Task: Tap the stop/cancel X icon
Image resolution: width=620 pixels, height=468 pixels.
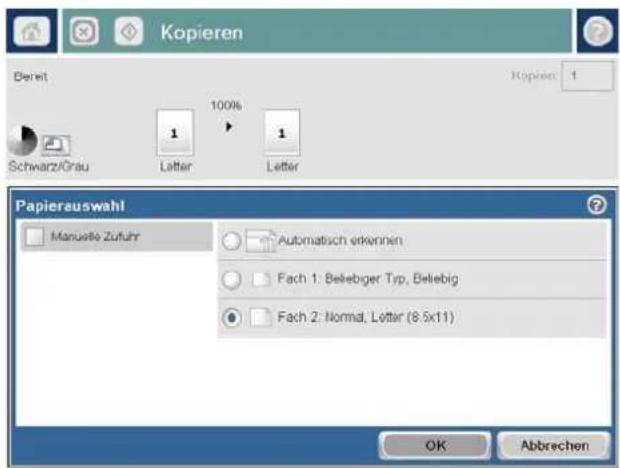Action: 84,31
